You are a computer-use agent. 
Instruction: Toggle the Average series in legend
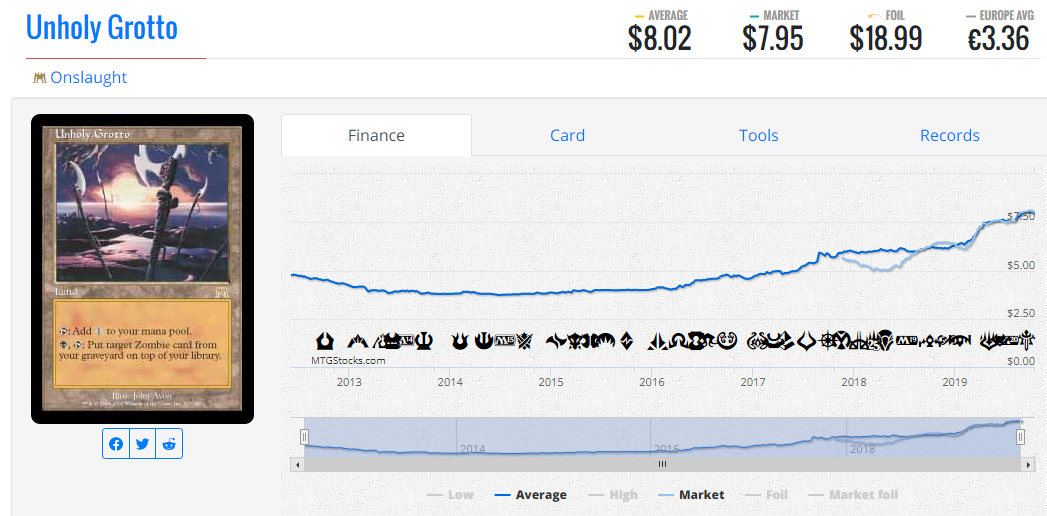pyautogui.click(x=530, y=495)
